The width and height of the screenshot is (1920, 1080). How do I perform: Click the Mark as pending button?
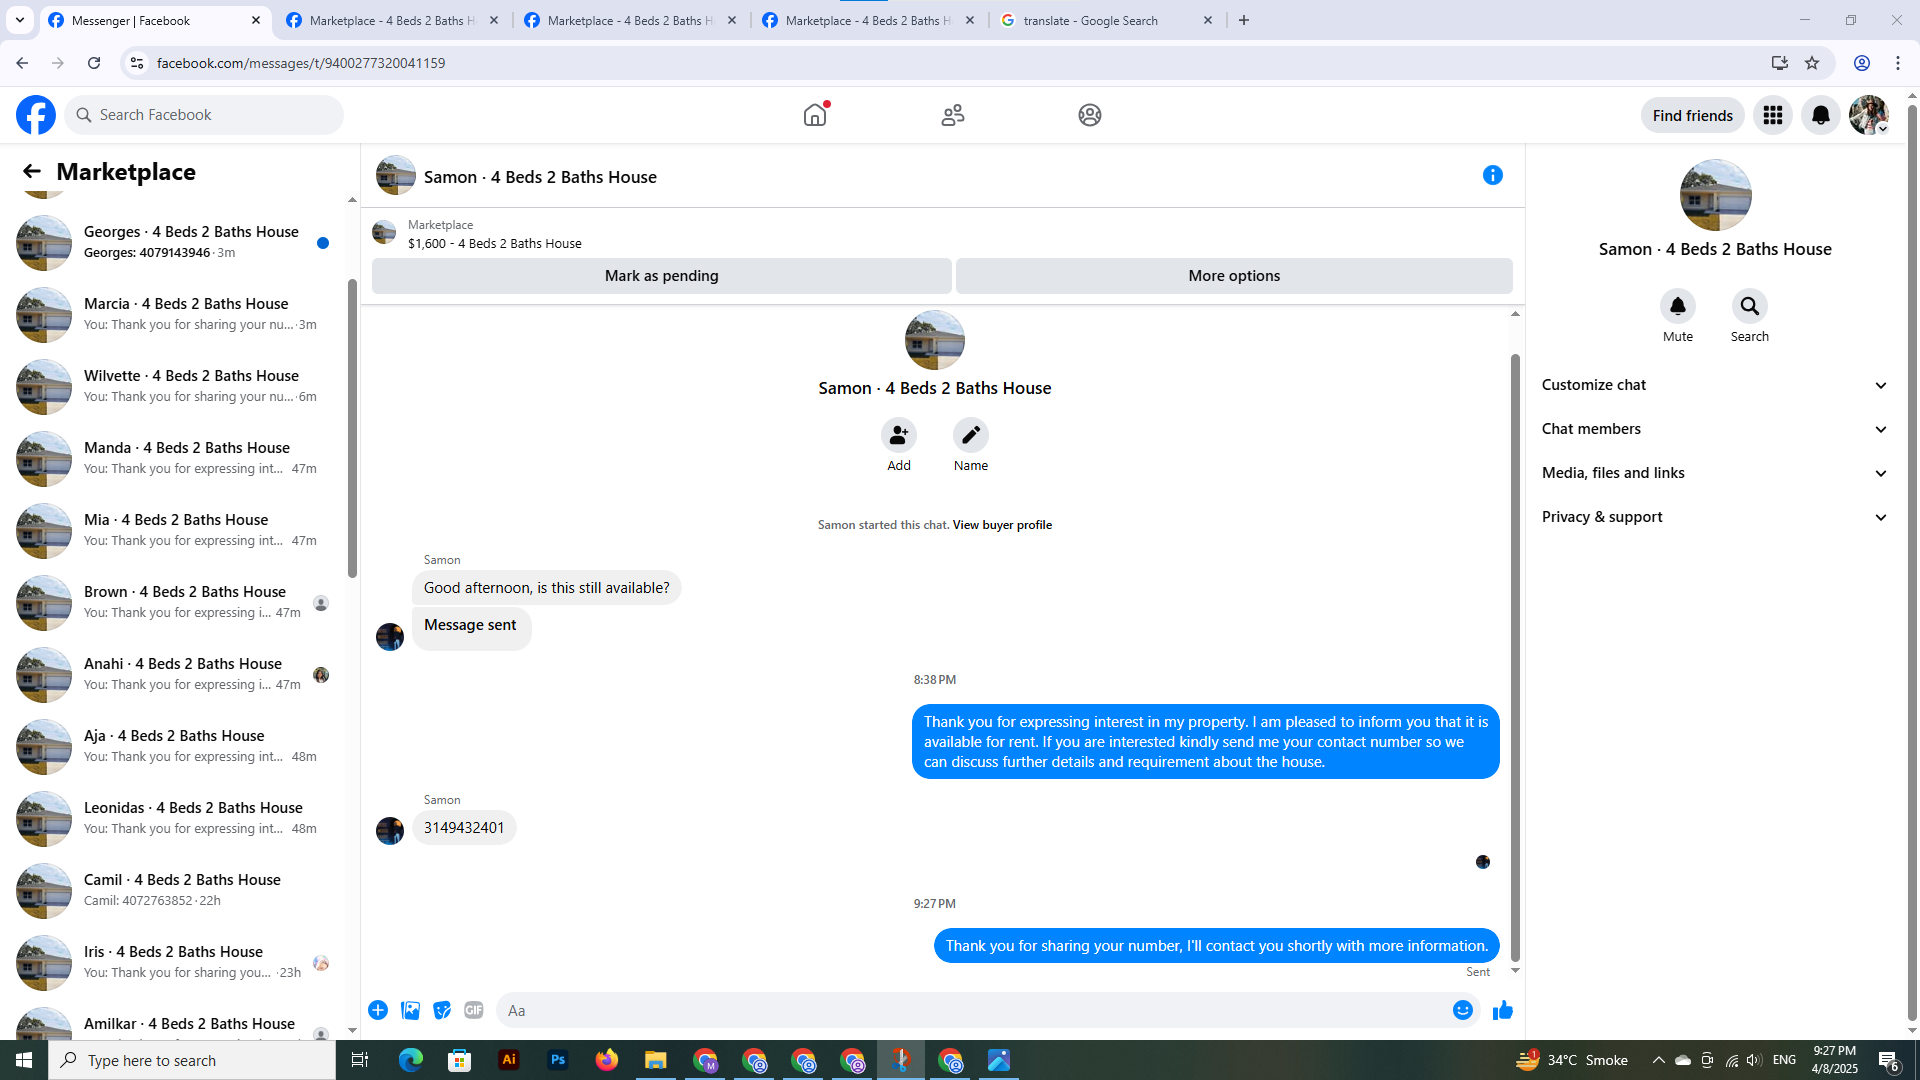(661, 276)
